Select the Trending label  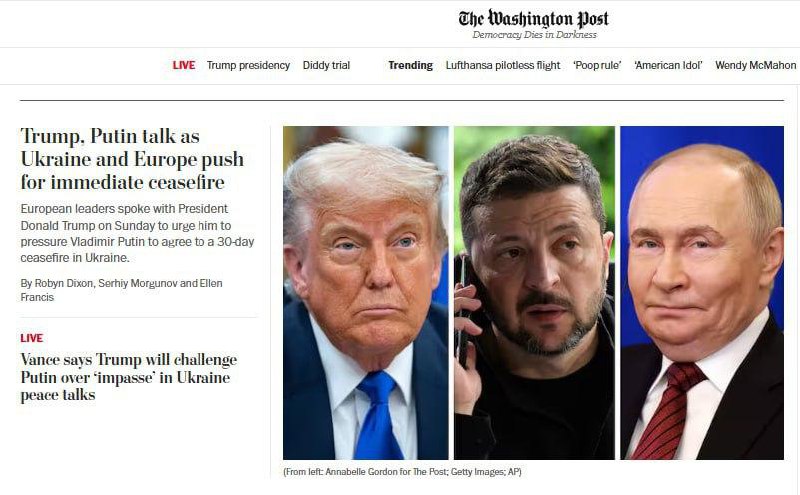[x=410, y=65]
